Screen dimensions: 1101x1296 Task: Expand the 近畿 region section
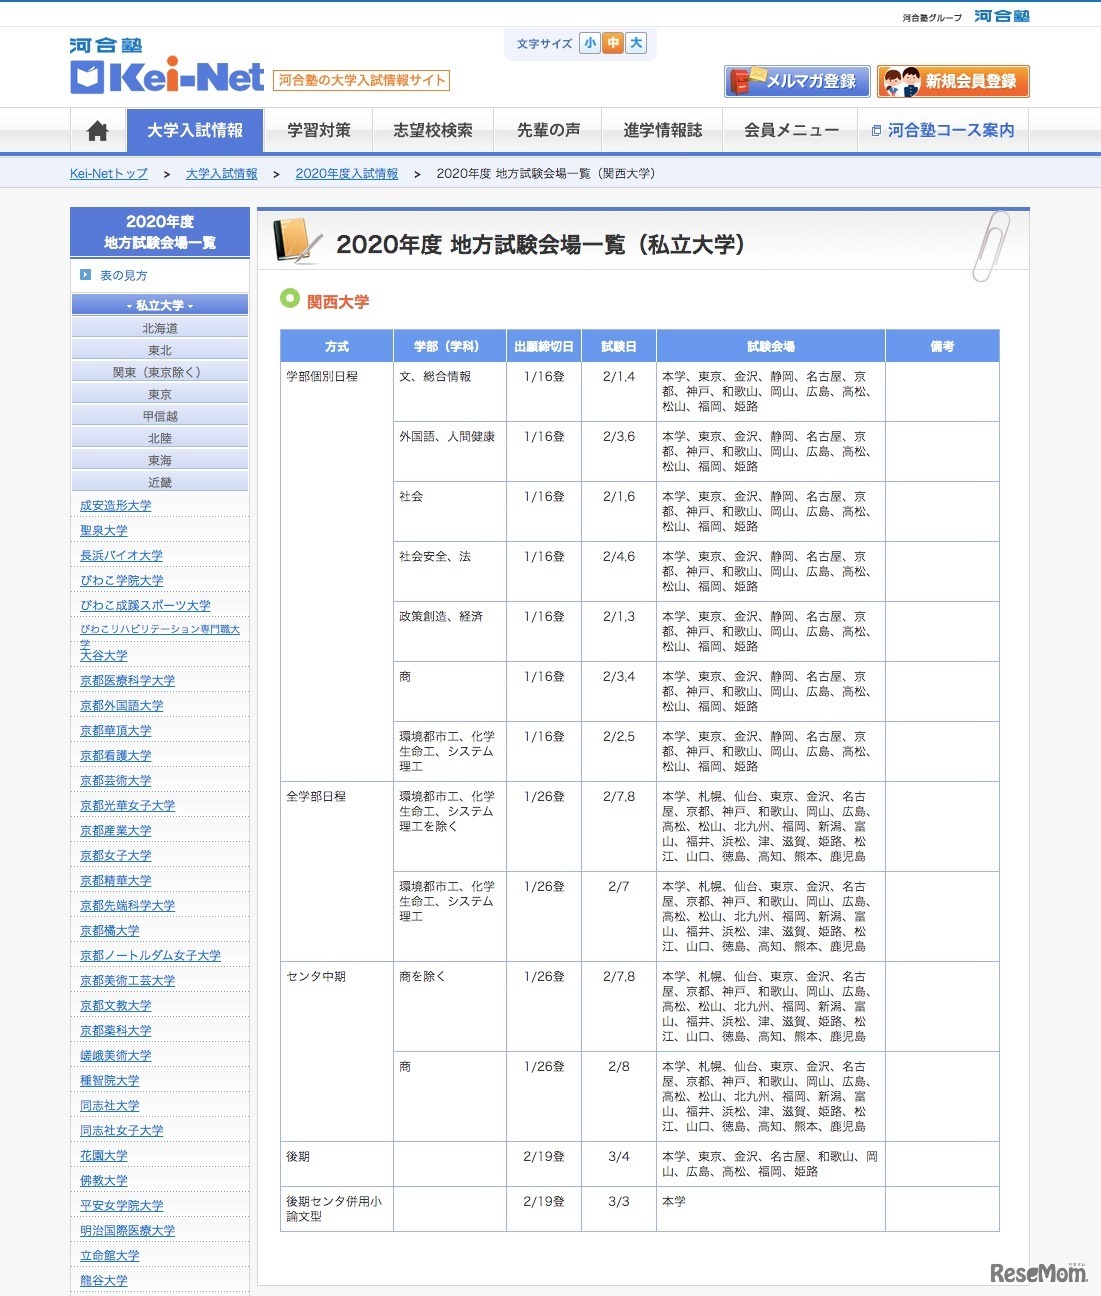tap(159, 480)
